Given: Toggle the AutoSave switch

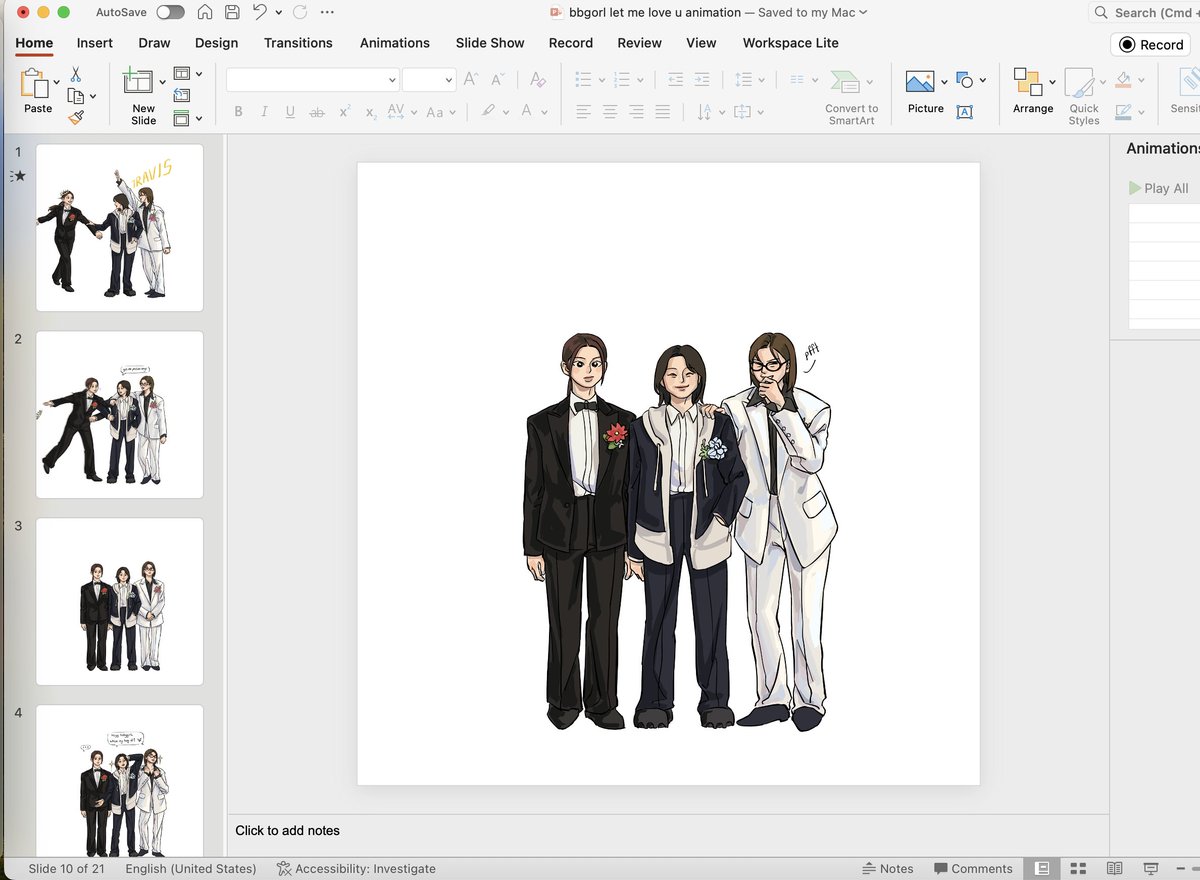Looking at the screenshot, I should (x=170, y=13).
